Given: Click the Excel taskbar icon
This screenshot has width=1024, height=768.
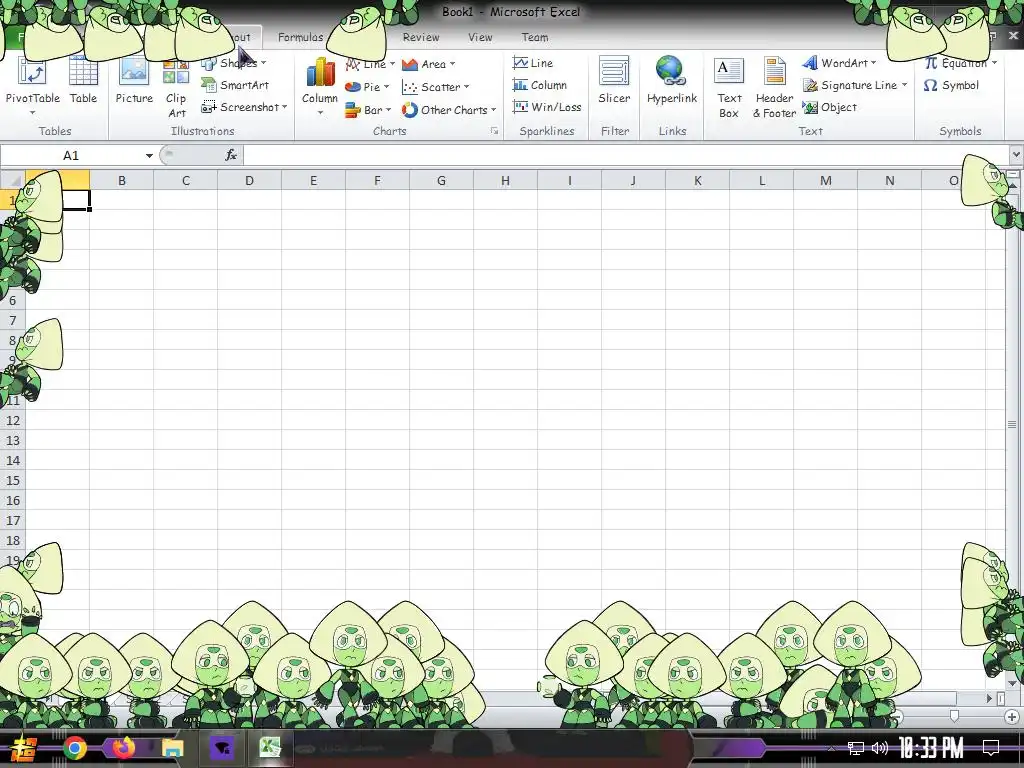Looking at the screenshot, I should [269, 748].
